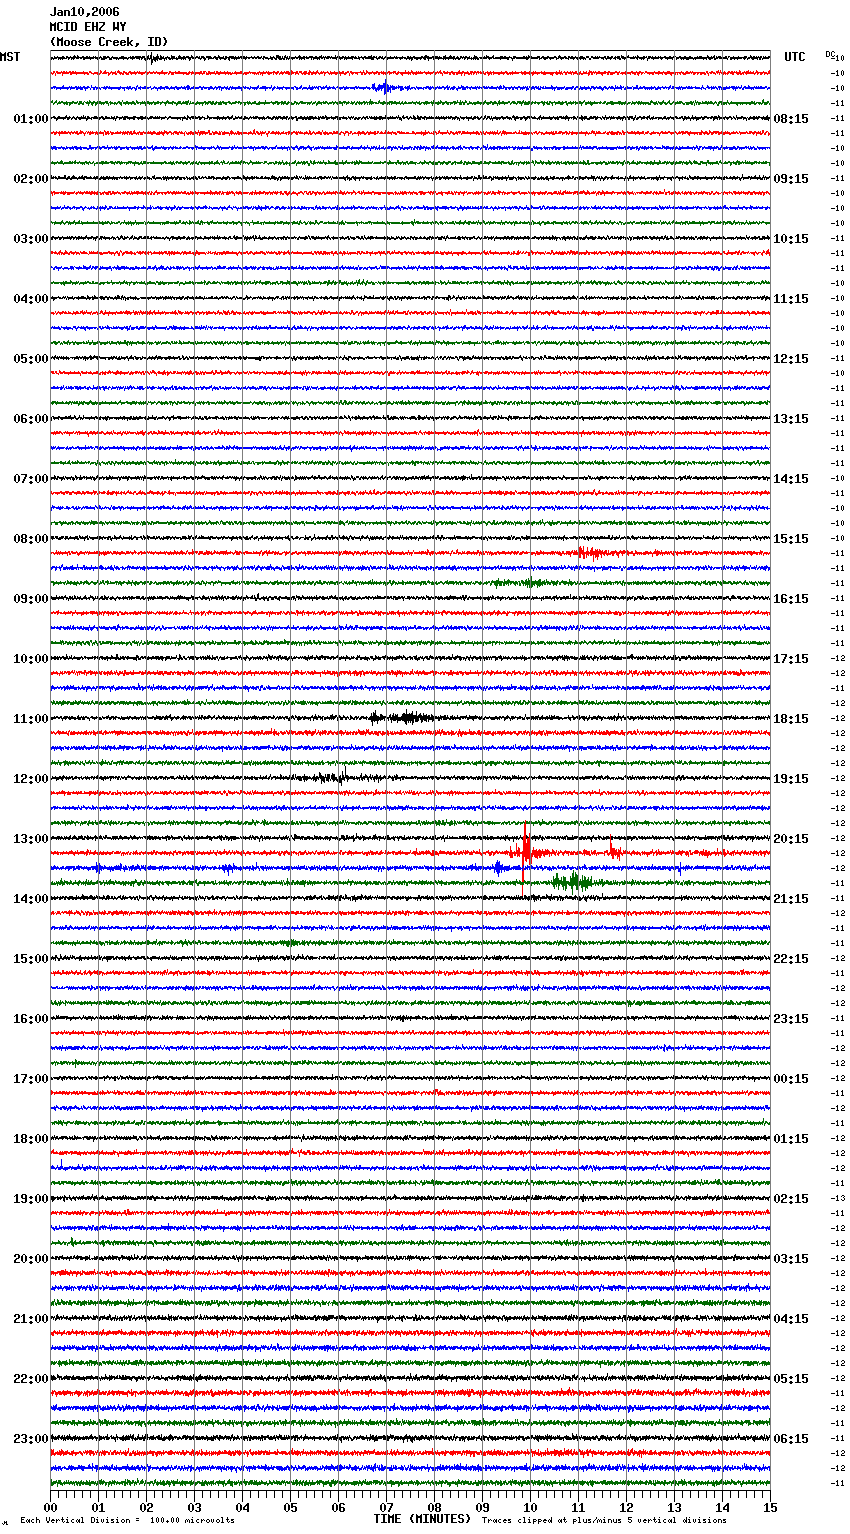Click the location text (Moose Creek, ID)

(109, 42)
